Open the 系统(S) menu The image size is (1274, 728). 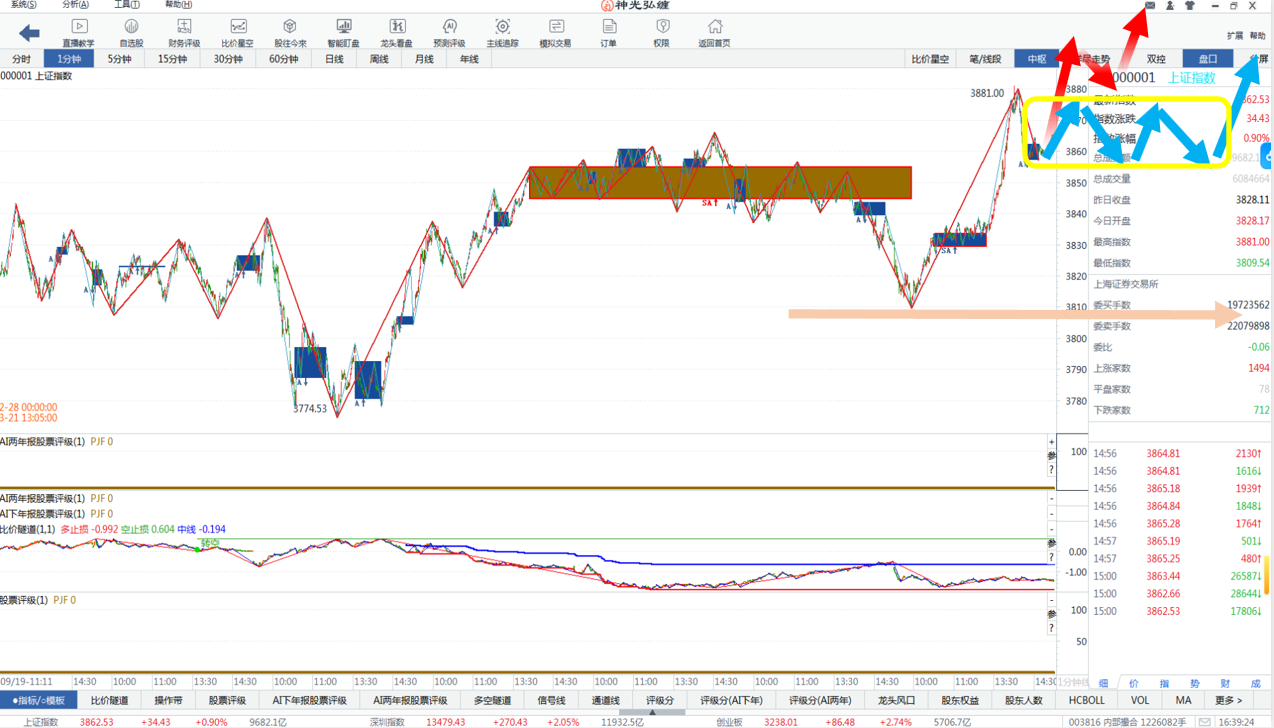pos(23,5)
